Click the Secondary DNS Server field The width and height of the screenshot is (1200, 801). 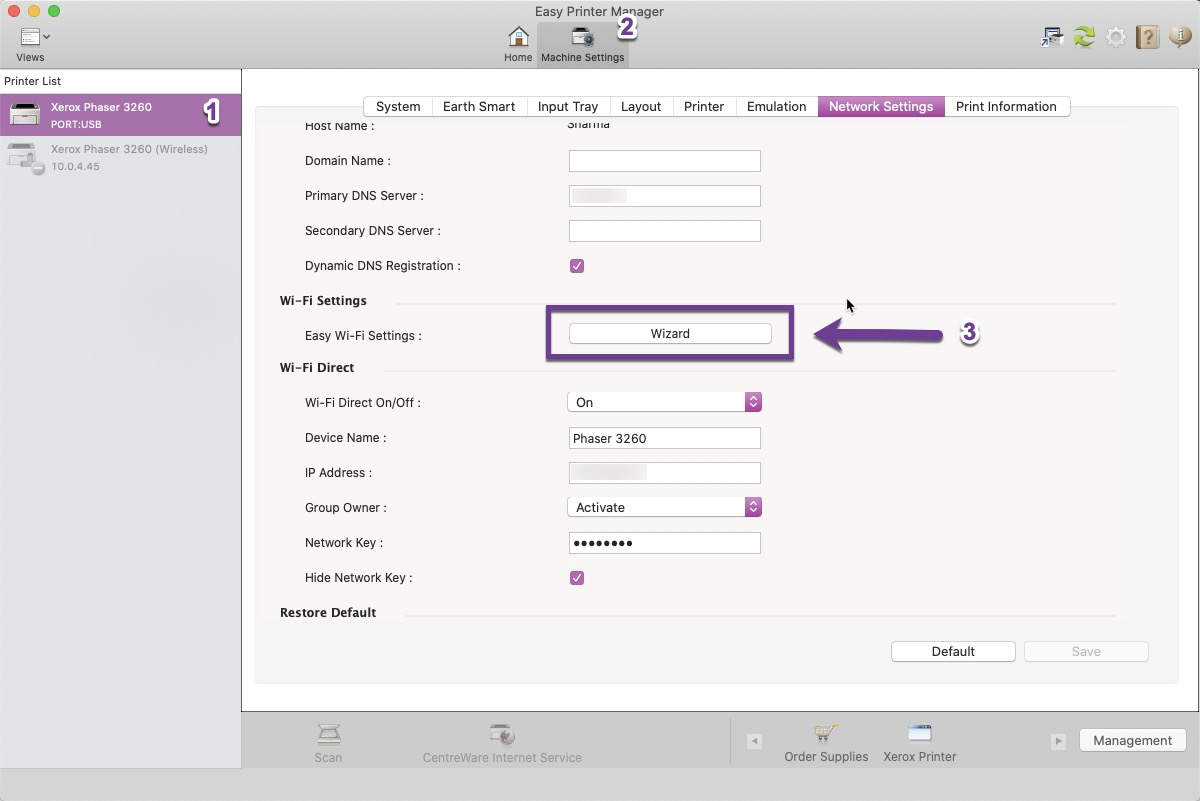(x=665, y=231)
